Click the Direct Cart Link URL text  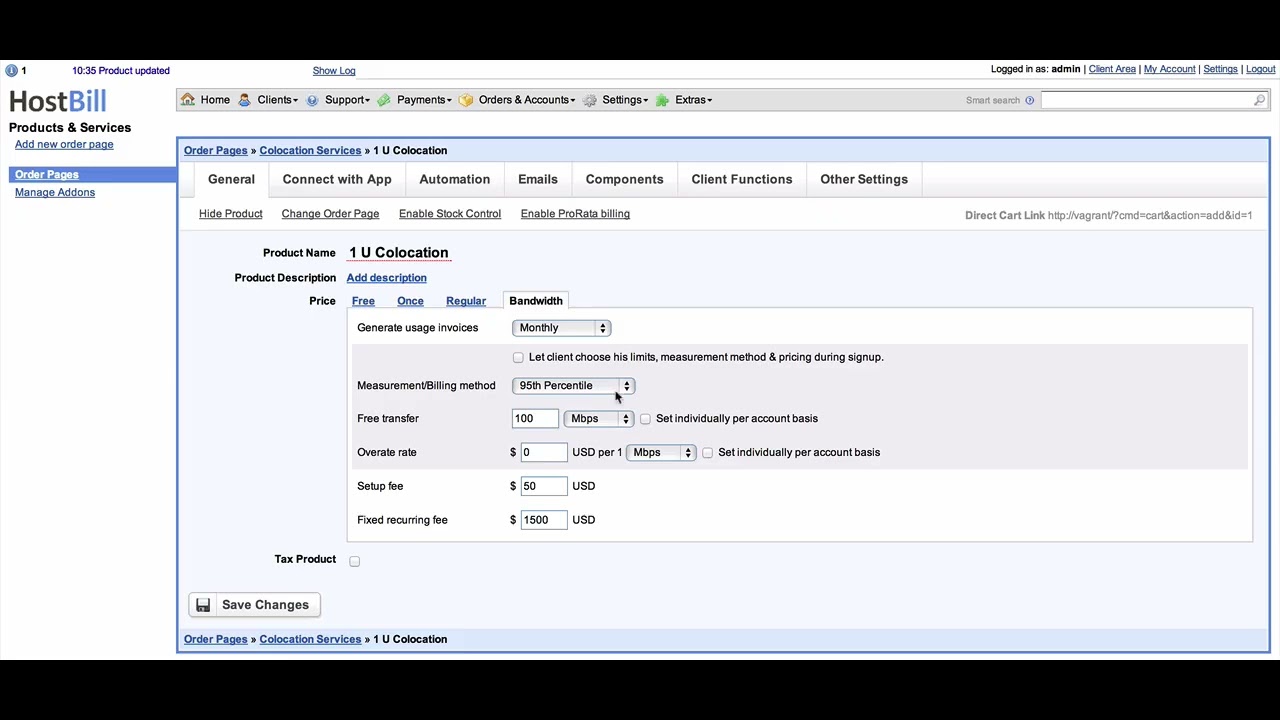click(x=1150, y=216)
